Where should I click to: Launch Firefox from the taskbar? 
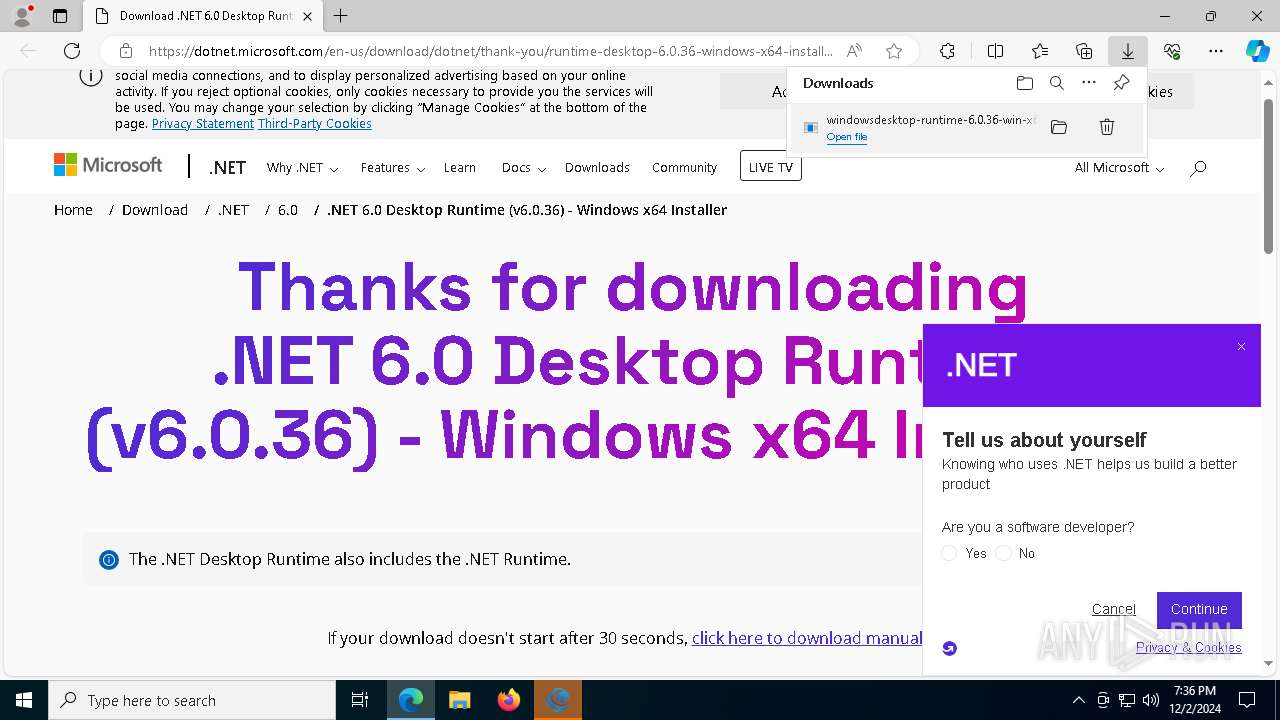(509, 700)
